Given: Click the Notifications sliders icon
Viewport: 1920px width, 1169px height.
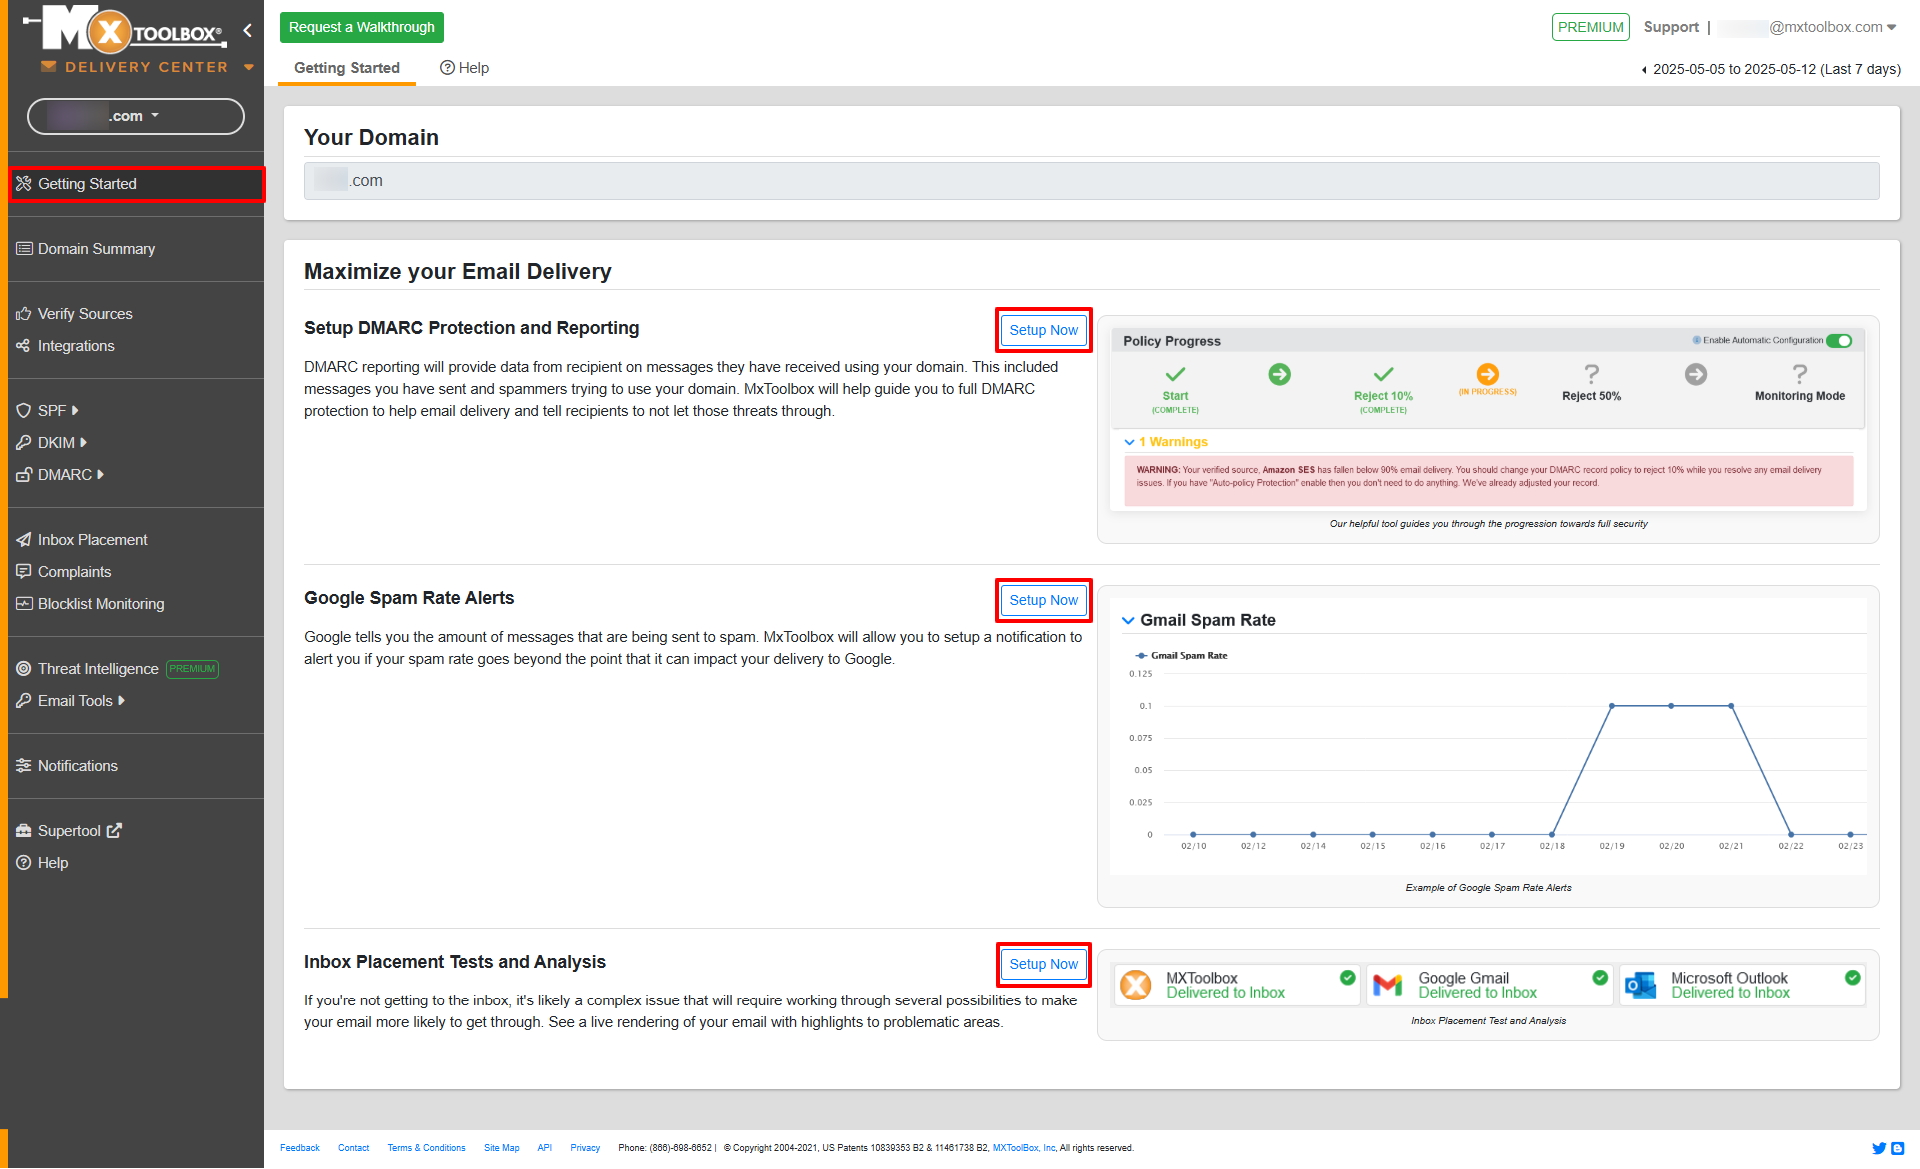Looking at the screenshot, I should [24, 766].
